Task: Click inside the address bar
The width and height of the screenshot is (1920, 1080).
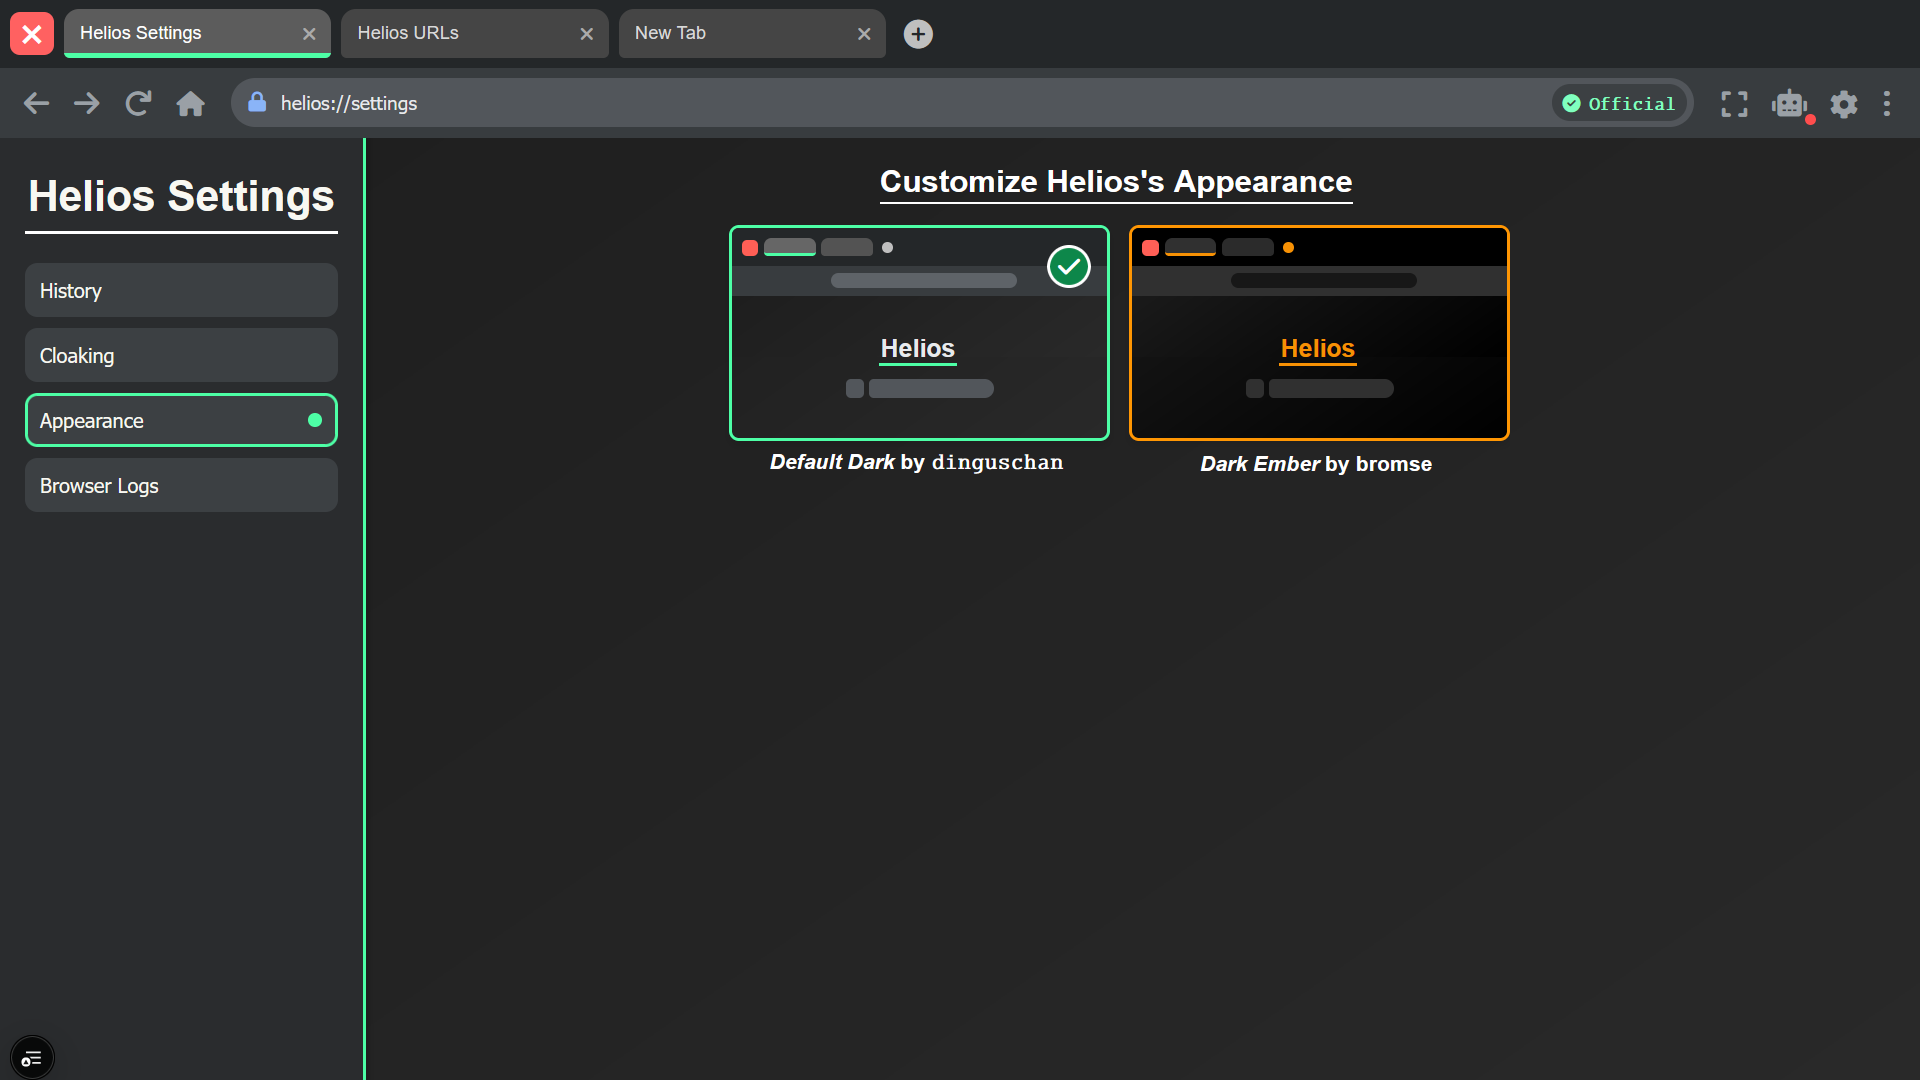Action: click(700, 103)
